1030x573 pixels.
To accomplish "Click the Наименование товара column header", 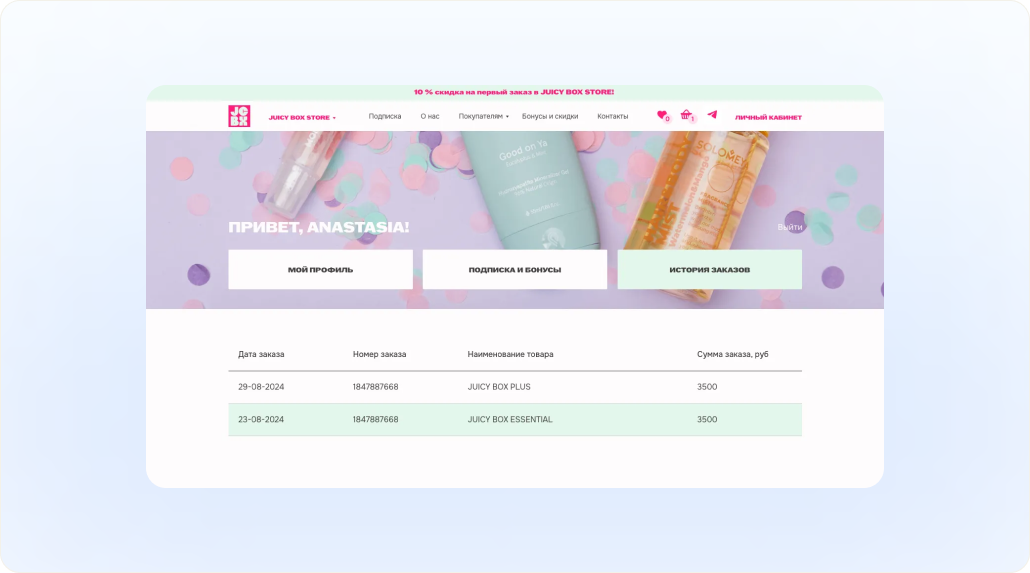I will (x=510, y=354).
